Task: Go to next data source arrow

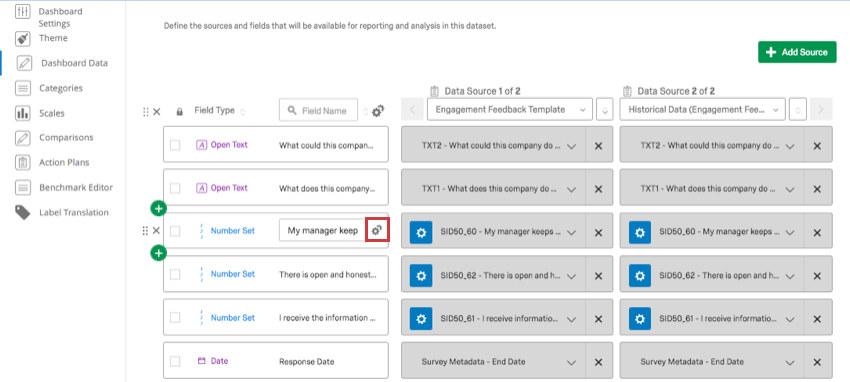Action: [x=821, y=109]
